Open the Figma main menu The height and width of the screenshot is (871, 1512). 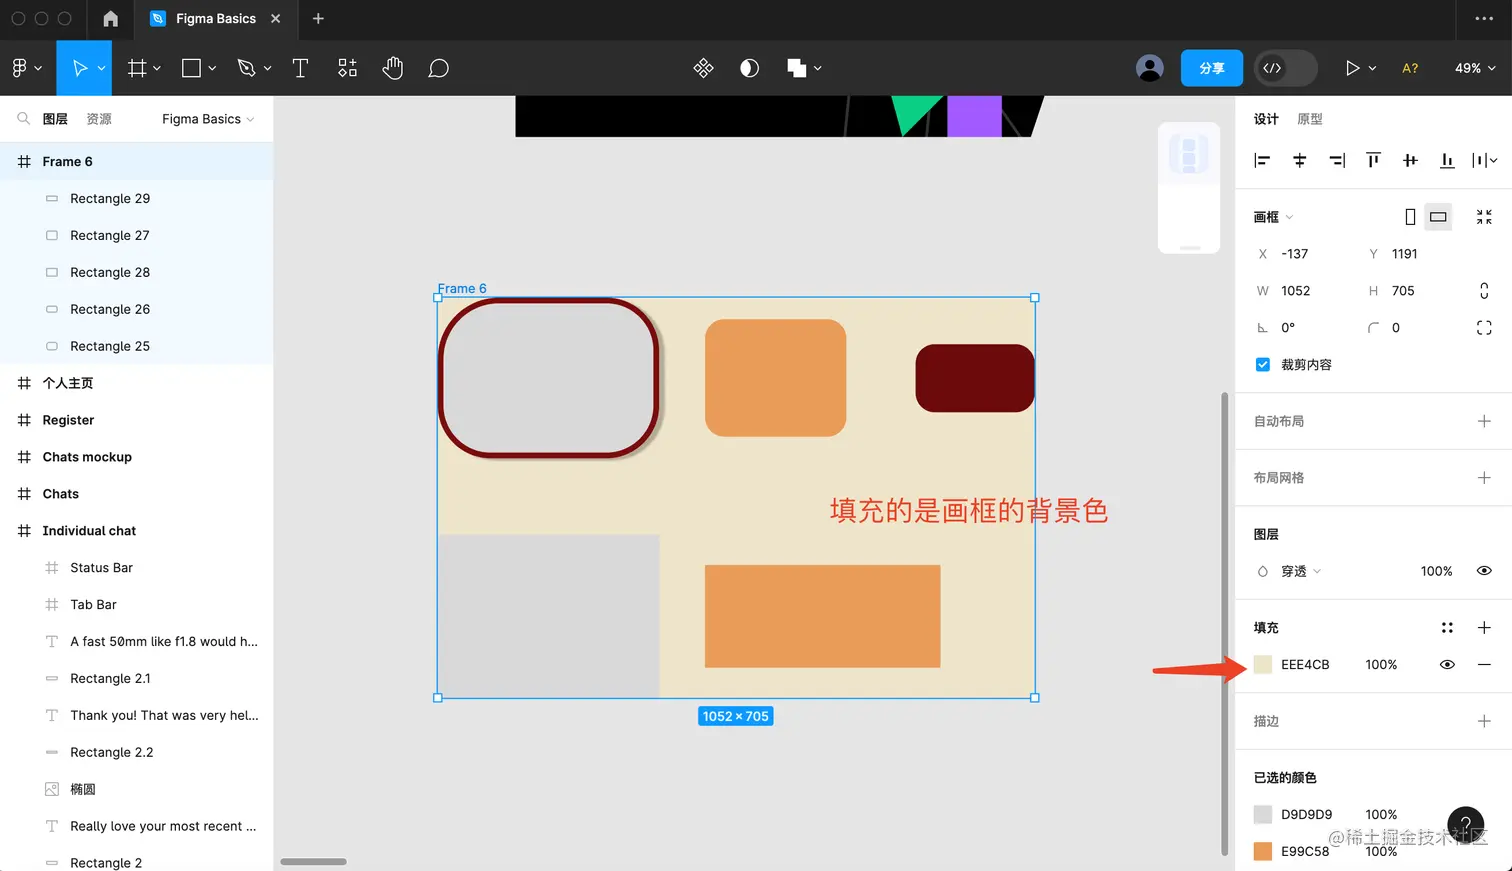[20, 68]
